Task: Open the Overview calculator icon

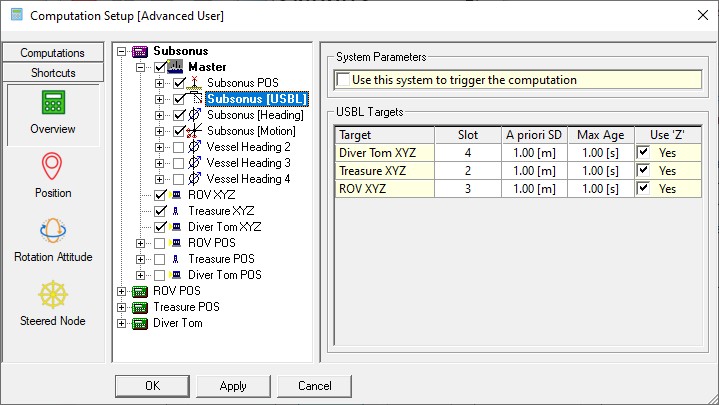Action: pos(53,102)
